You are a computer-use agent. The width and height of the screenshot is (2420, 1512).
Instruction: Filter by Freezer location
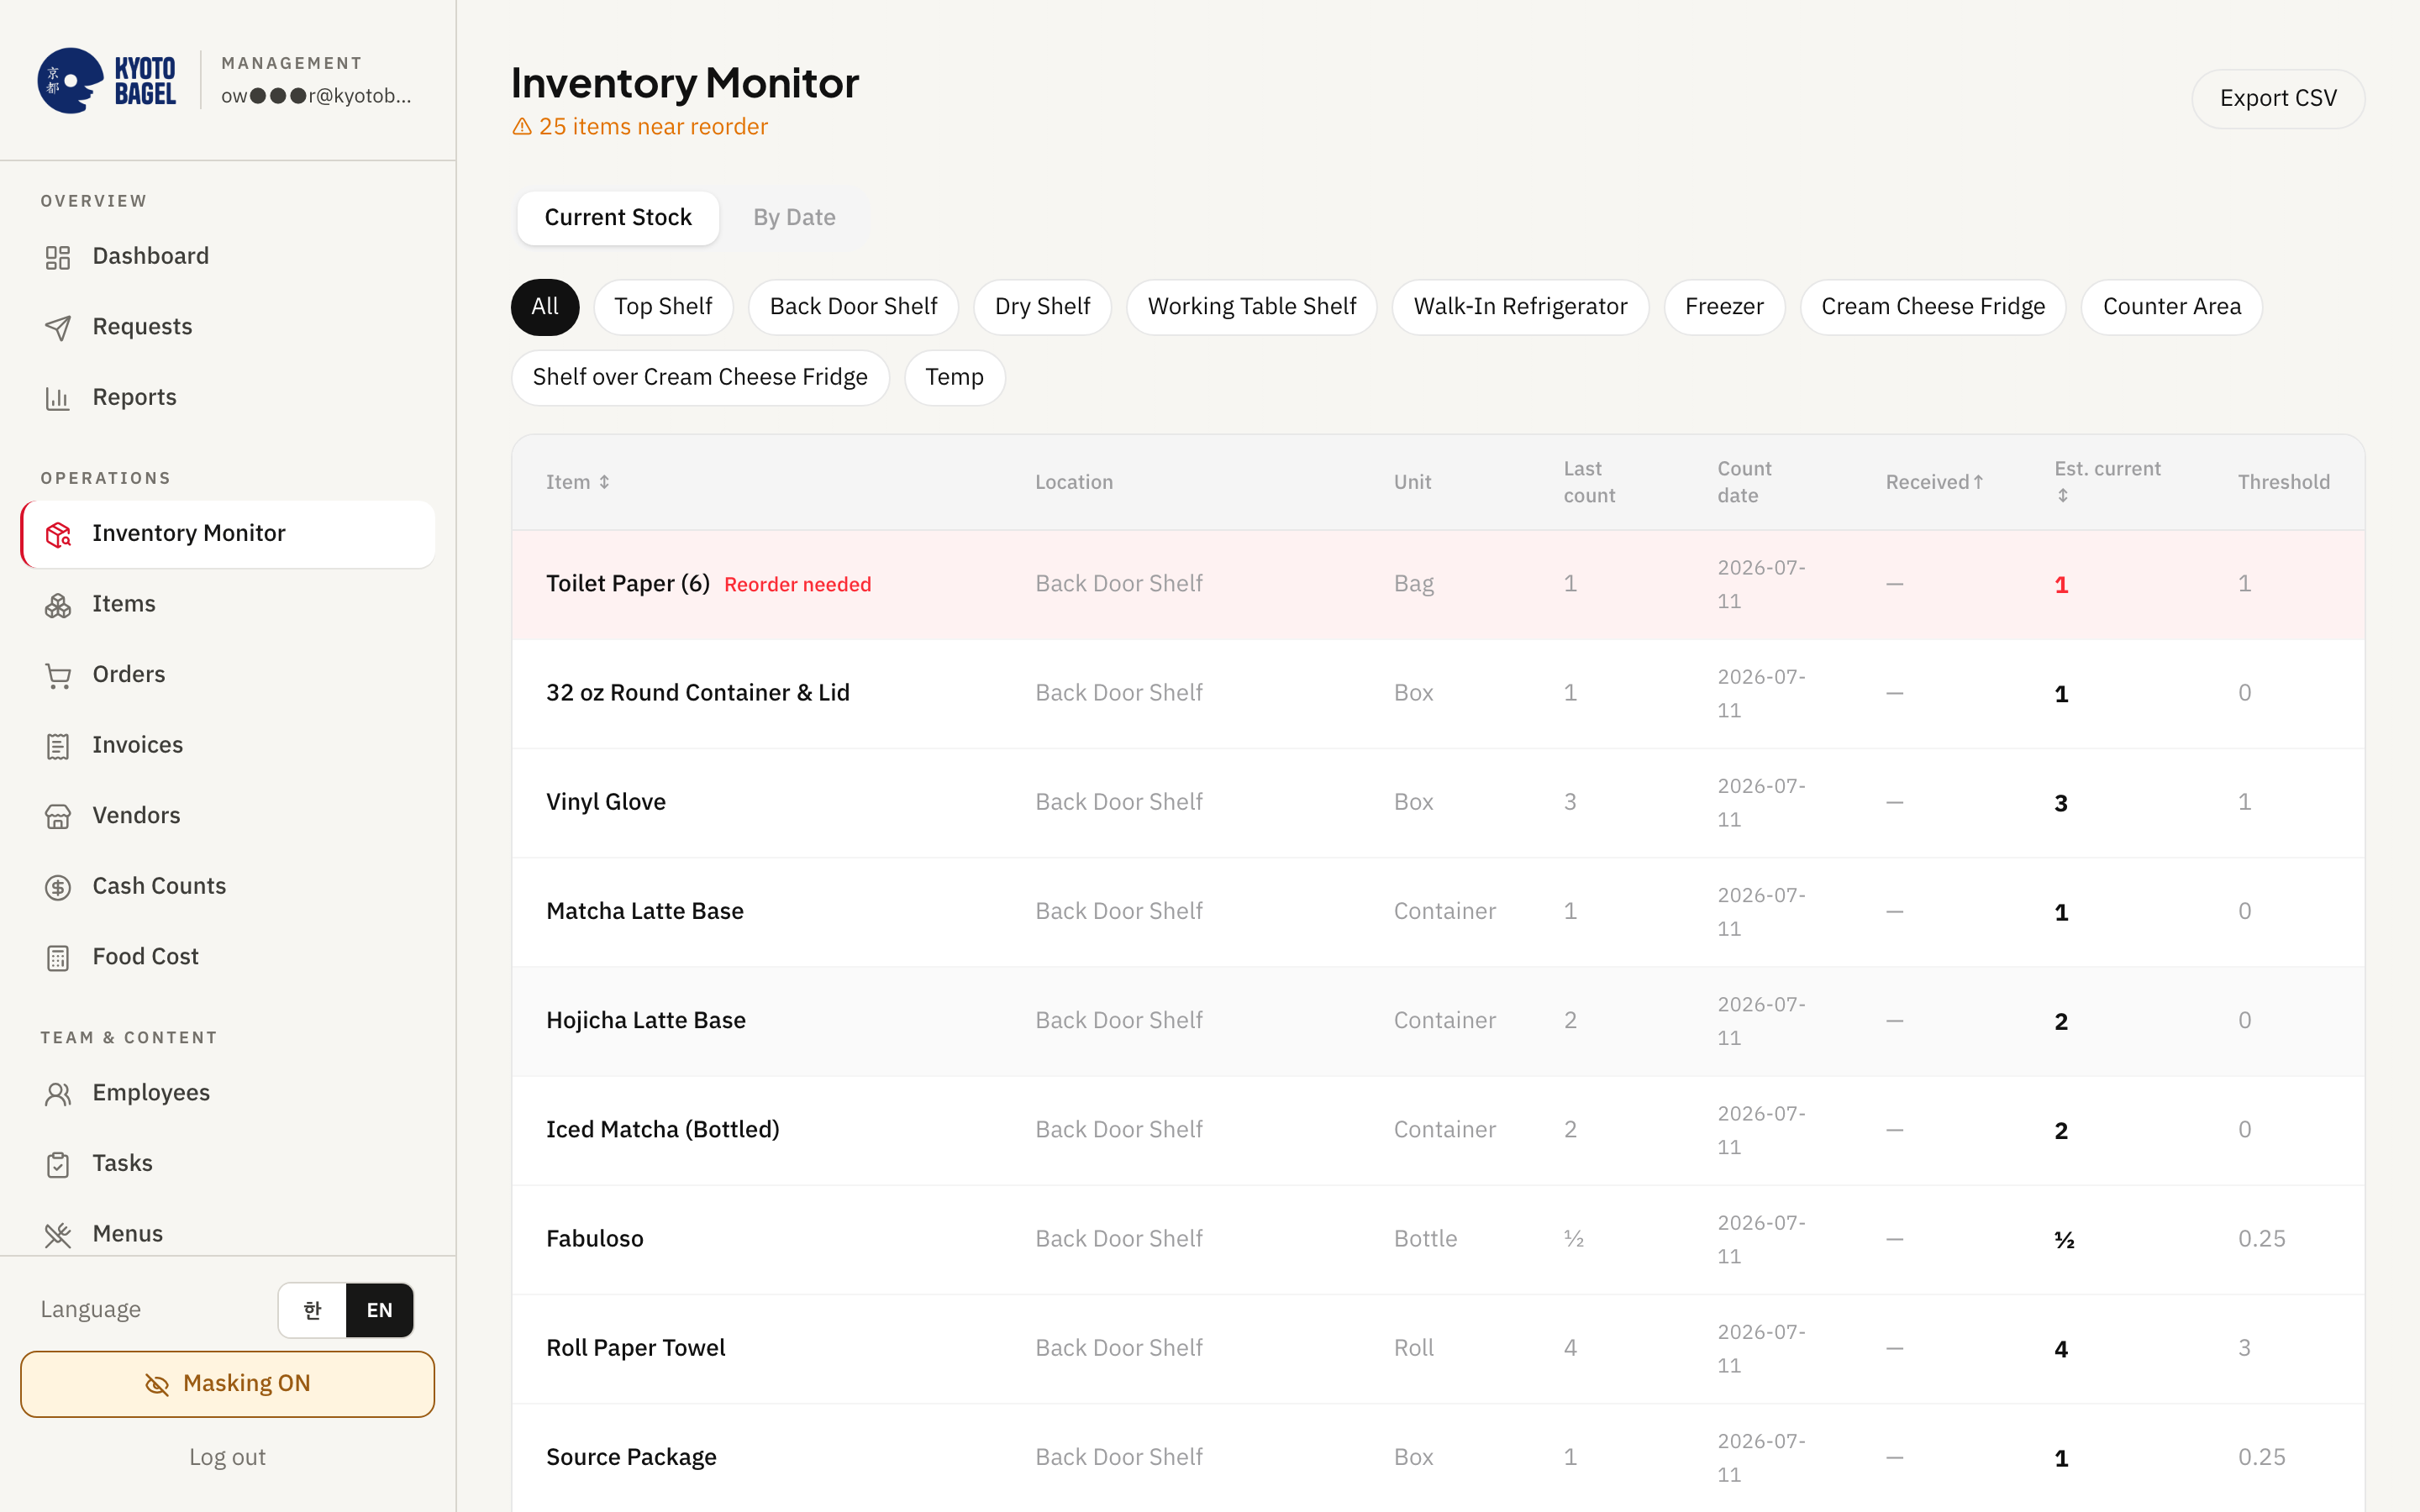[x=1724, y=307]
